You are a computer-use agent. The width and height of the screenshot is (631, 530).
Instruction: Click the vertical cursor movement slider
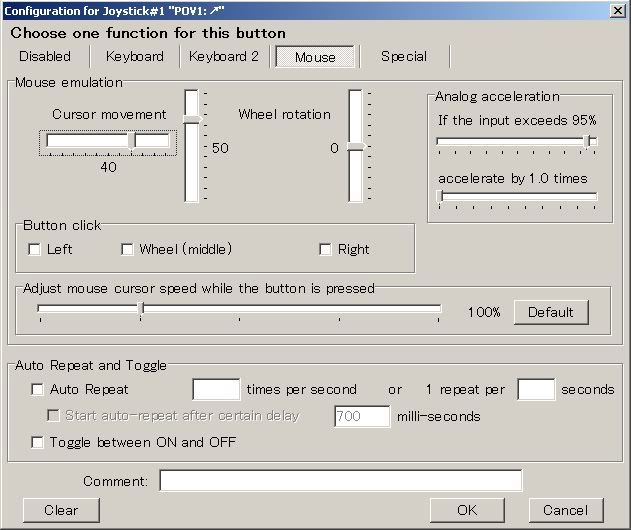pos(192,146)
